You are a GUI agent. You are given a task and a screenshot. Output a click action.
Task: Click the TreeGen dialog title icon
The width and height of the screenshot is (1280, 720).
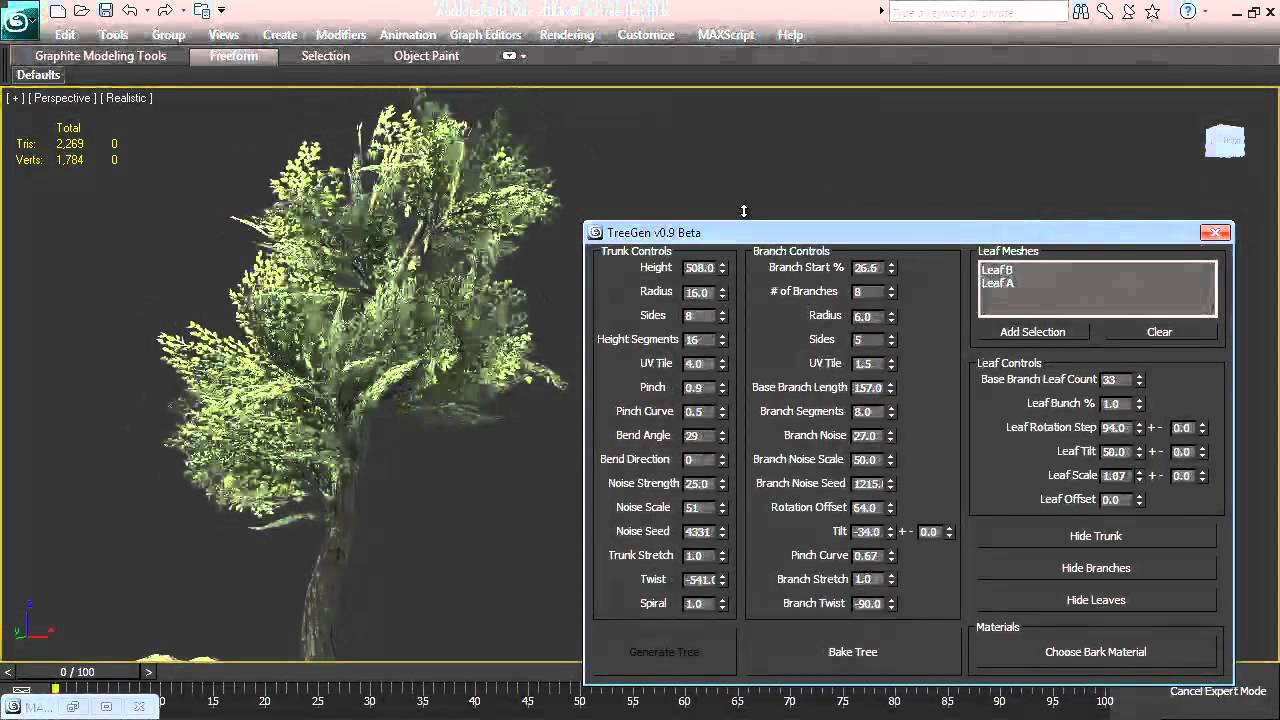[x=596, y=233]
